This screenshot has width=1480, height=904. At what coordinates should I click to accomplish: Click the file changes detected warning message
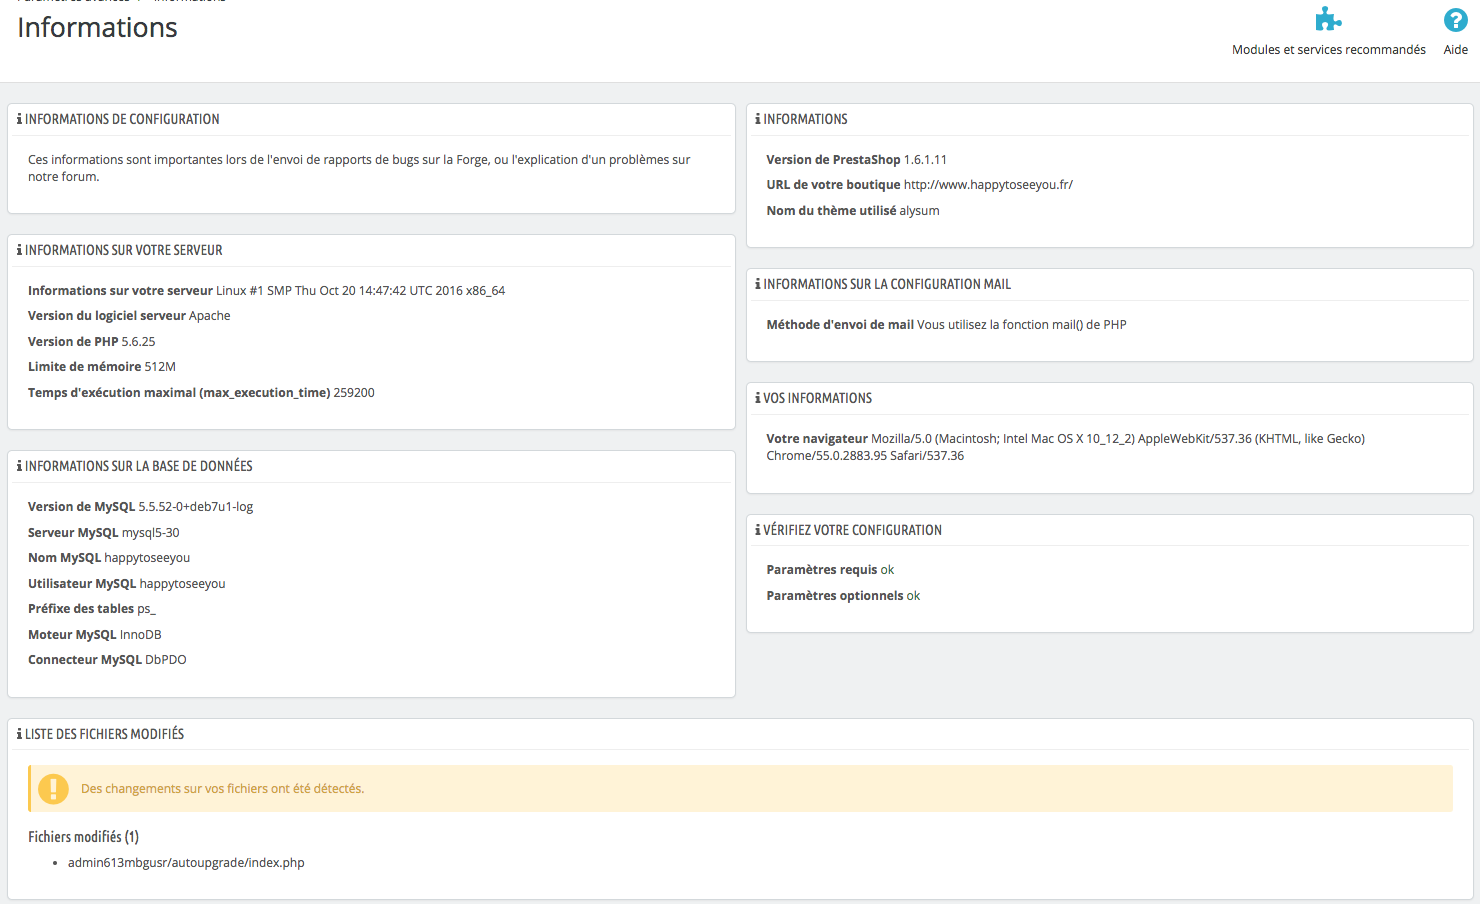pyautogui.click(x=222, y=788)
